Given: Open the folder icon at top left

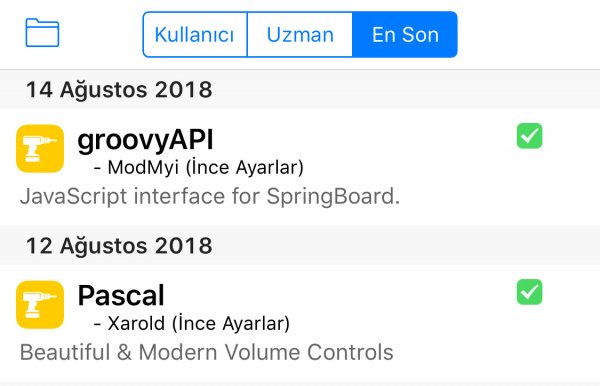Looking at the screenshot, I should (42, 33).
